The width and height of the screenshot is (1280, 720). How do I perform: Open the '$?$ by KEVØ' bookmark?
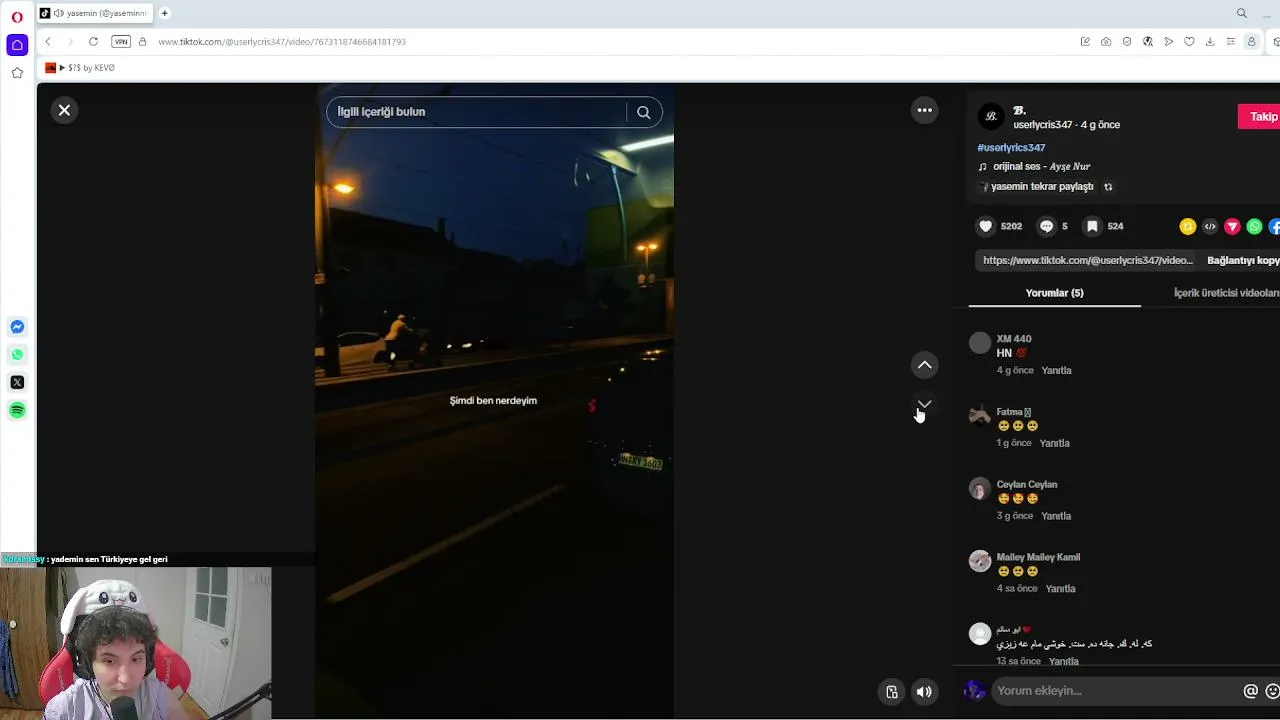pyautogui.click(x=80, y=68)
